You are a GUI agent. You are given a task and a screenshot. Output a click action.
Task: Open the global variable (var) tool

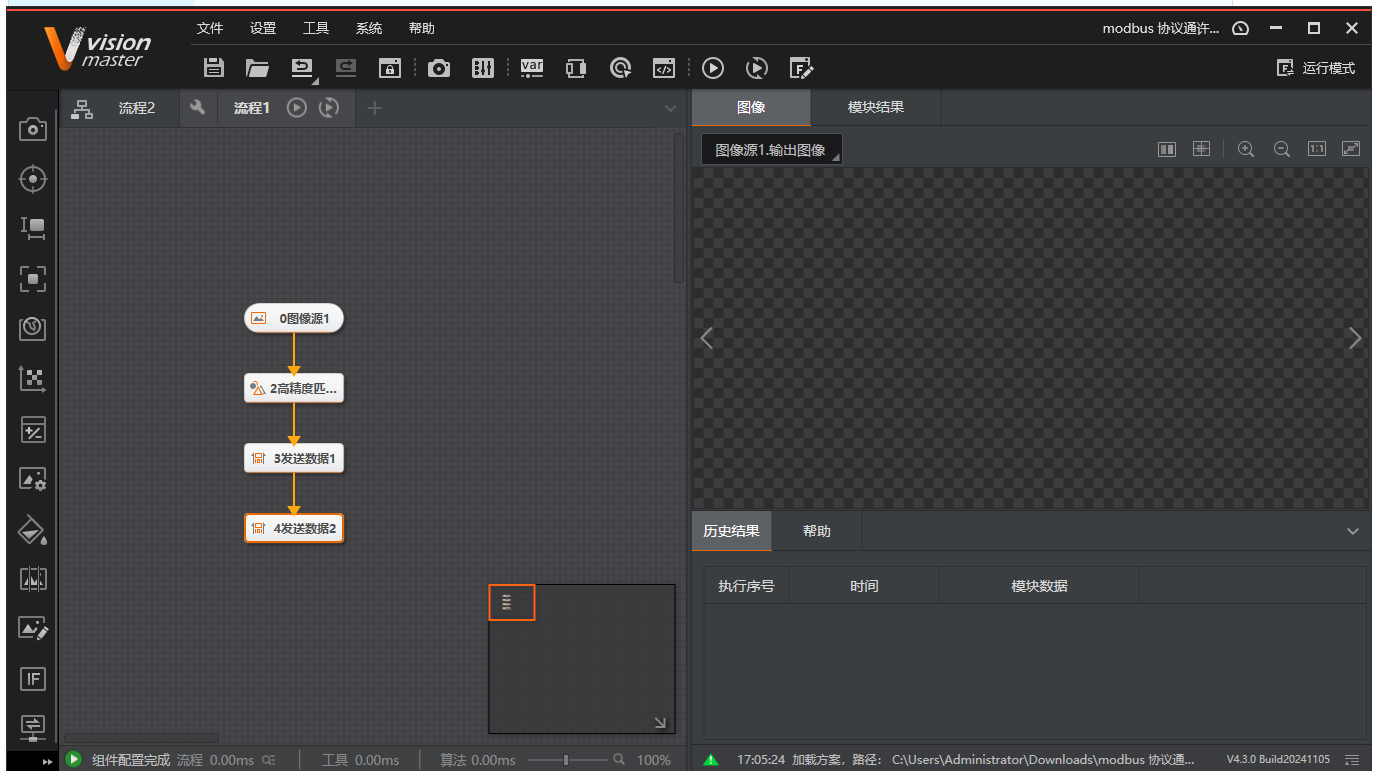[x=532, y=68]
